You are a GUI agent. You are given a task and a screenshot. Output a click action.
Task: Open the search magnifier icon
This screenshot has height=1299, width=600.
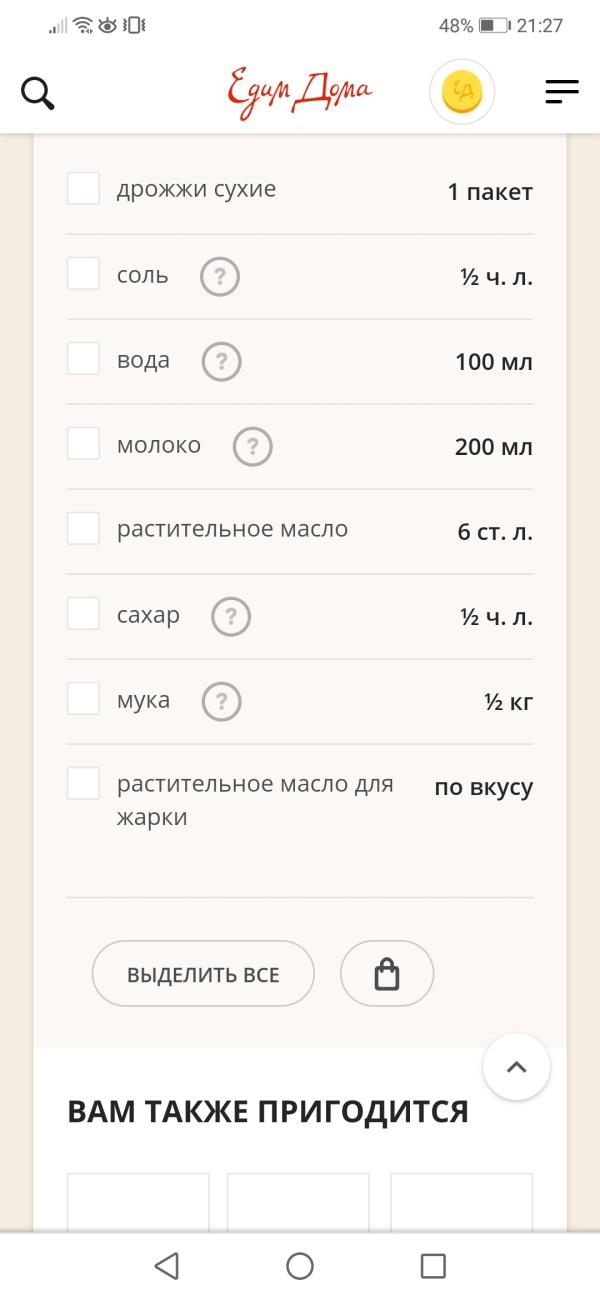[x=37, y=93]
